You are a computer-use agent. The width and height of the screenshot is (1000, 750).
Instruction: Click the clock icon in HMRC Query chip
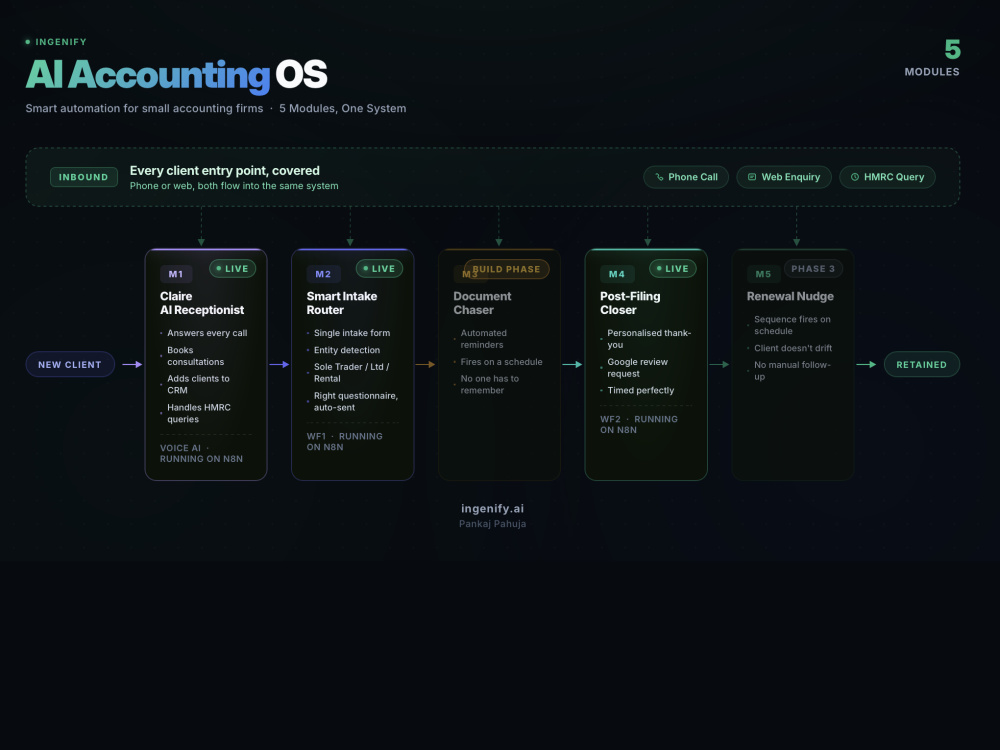click(855, 177)
